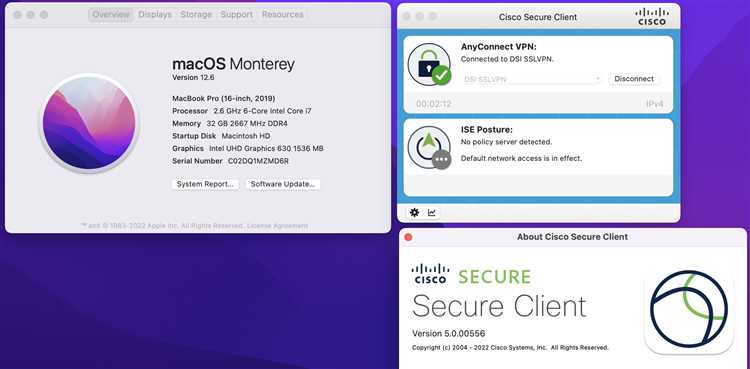This screenshot has height=369, width=750.
Task: Click 'Intel UHD Graphics 630 1536 MB' text
Action: (266, 149)
